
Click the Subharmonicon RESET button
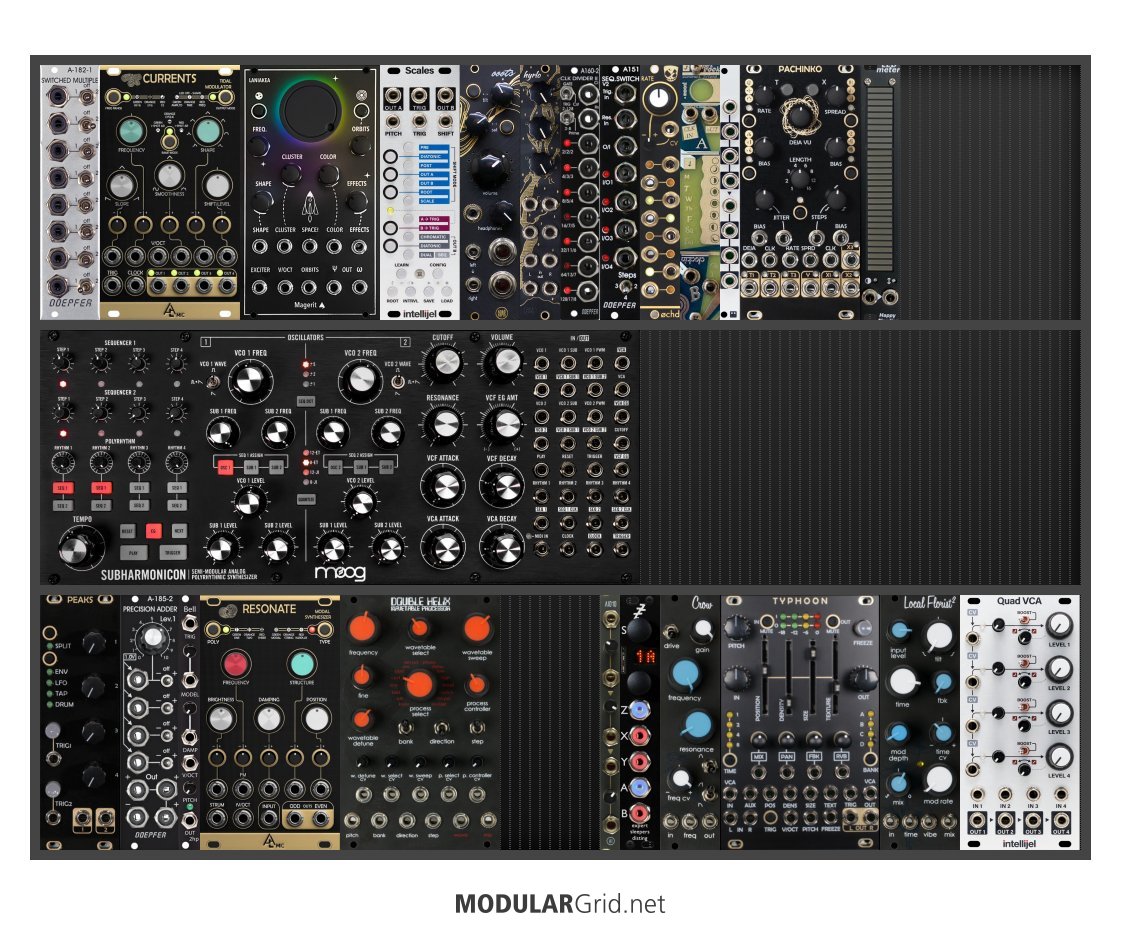pos(127,530)
